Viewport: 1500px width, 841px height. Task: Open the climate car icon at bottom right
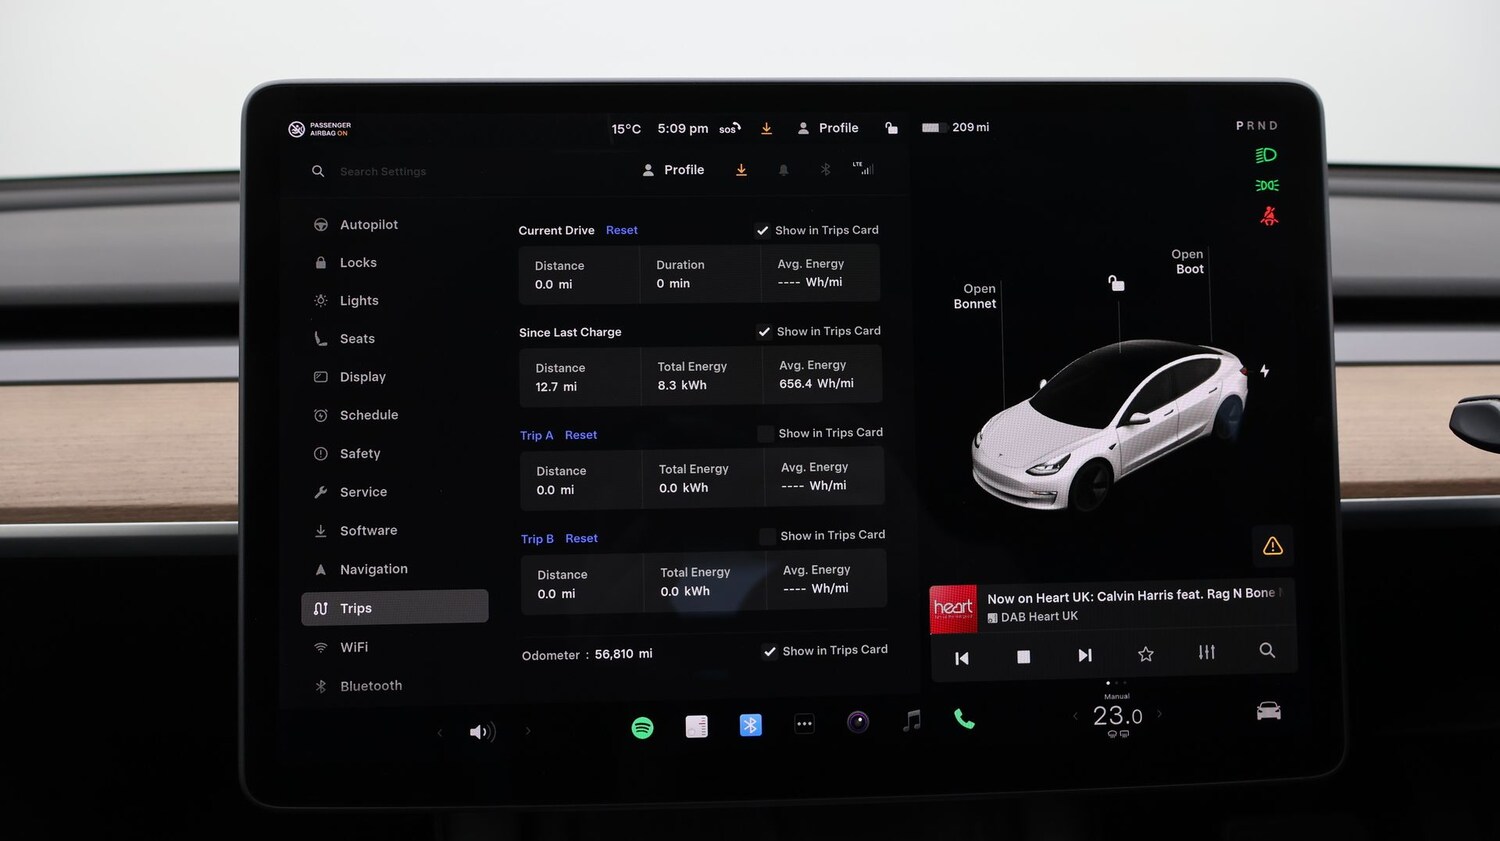point(1268,711)
